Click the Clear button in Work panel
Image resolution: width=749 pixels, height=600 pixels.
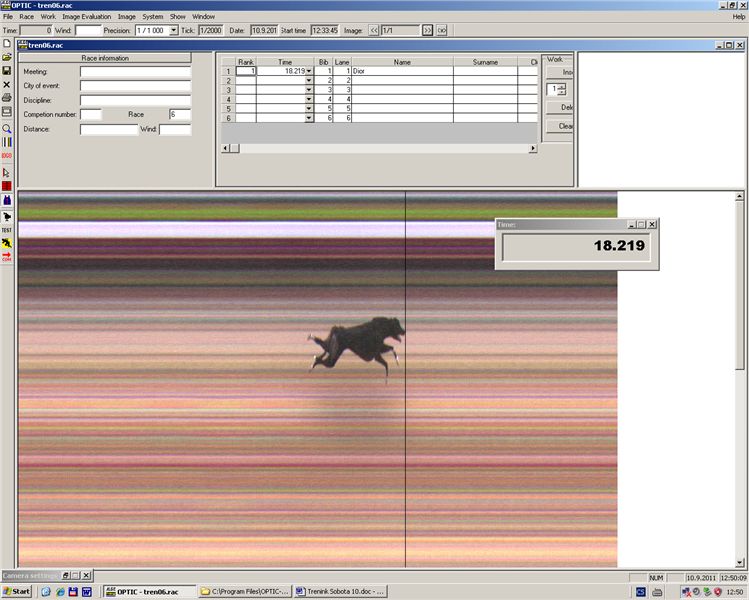pyautogui.click(x=560, y=126)
